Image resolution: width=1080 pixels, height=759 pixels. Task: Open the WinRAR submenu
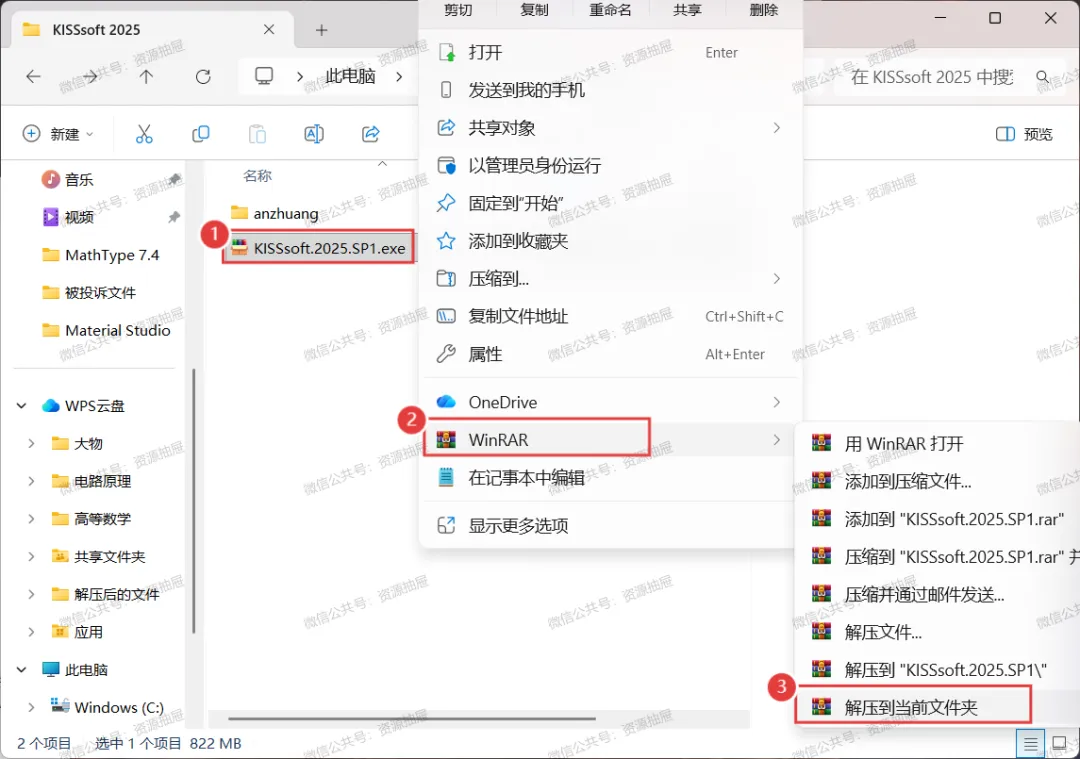pos(610,439)
